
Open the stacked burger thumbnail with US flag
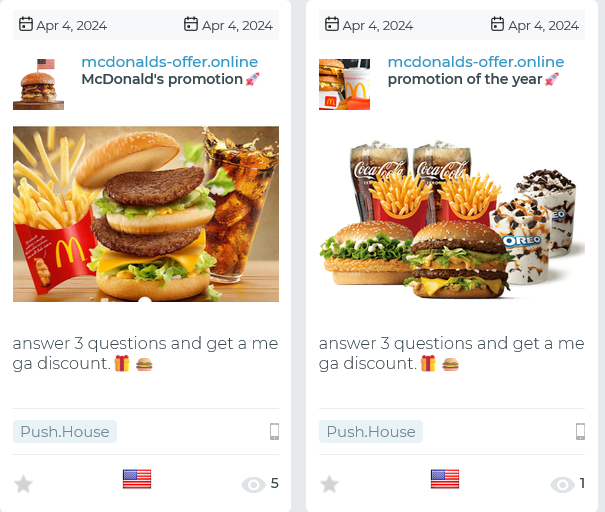[x=39, y=84]
